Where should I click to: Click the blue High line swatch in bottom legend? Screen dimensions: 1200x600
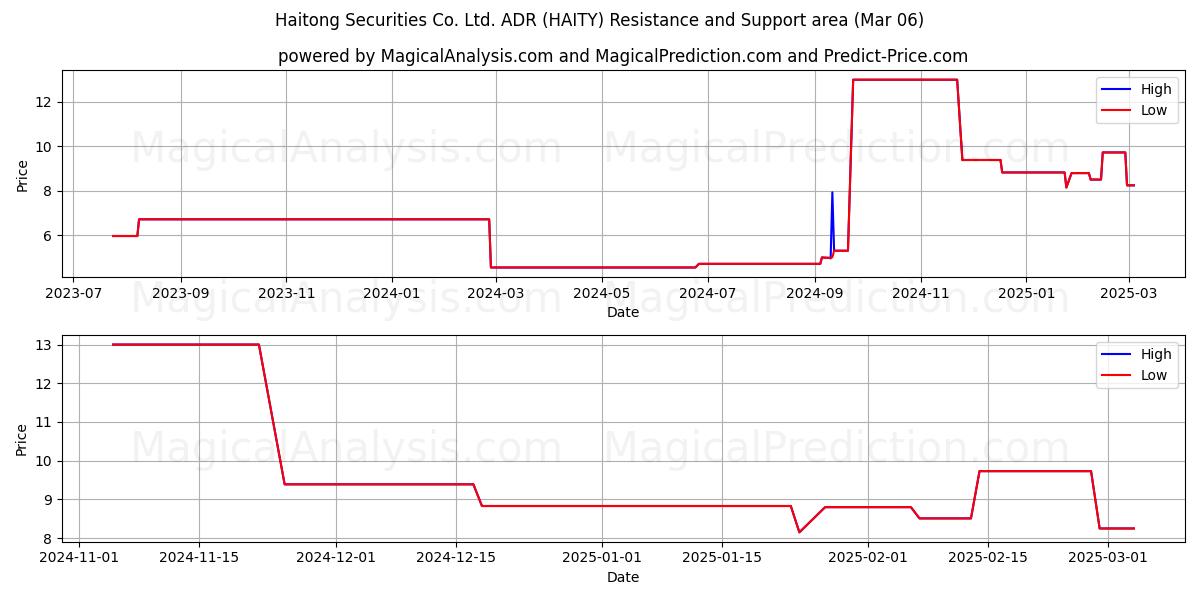tap(1117, 355)
